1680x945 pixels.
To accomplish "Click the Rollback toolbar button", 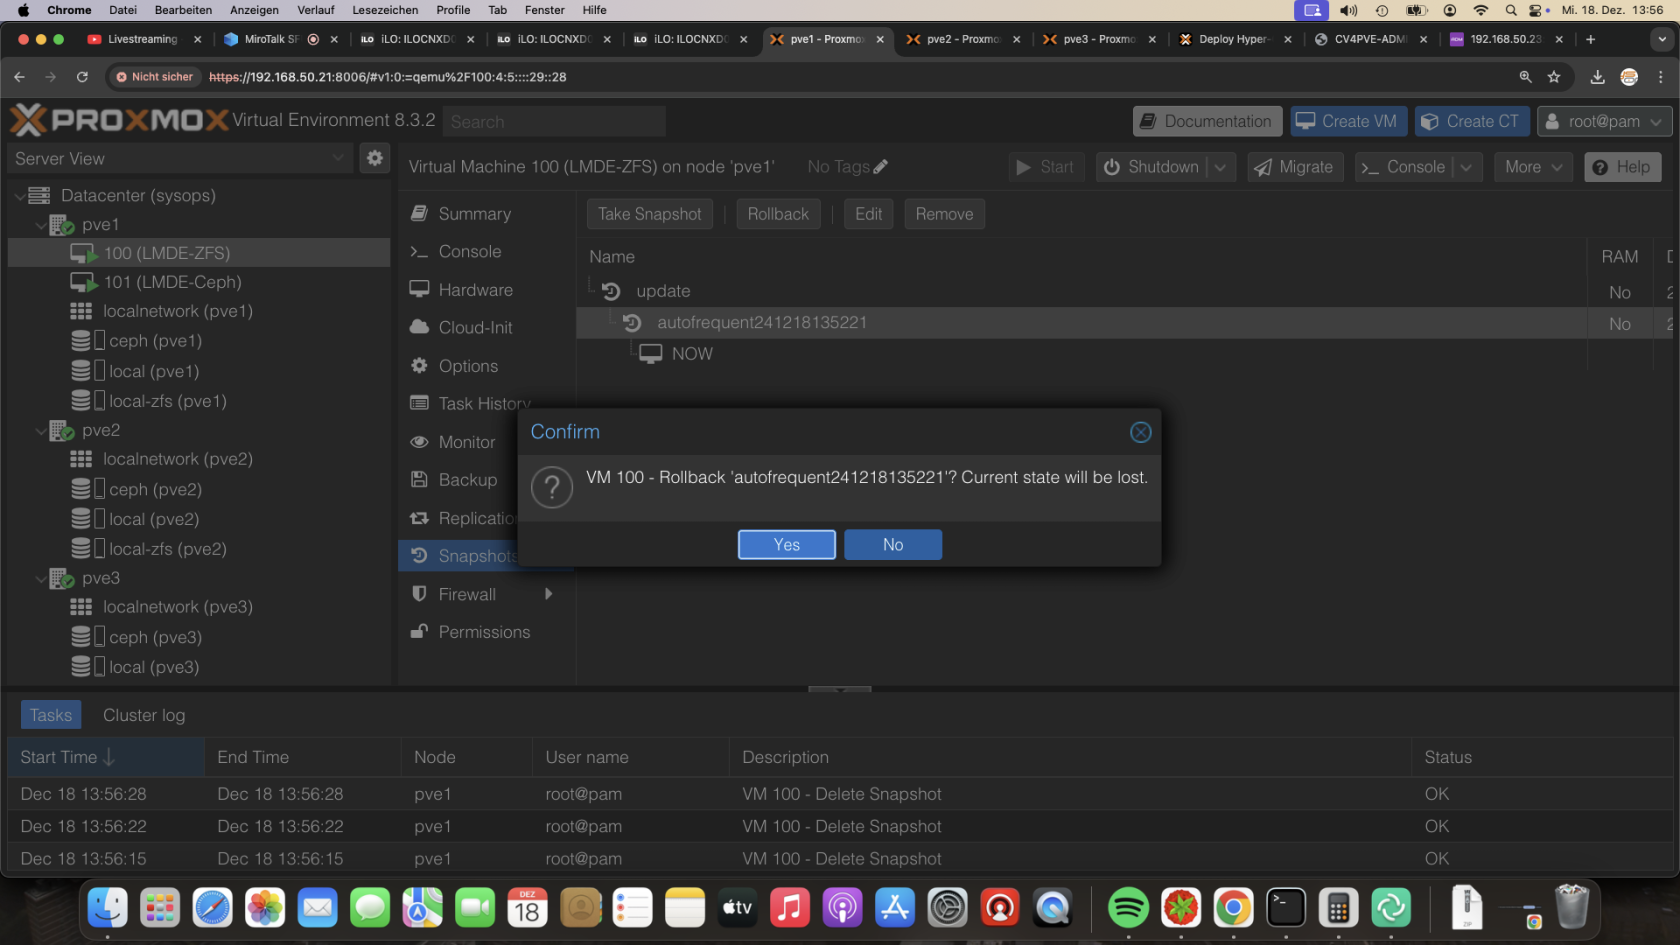I will pos(778,214).
